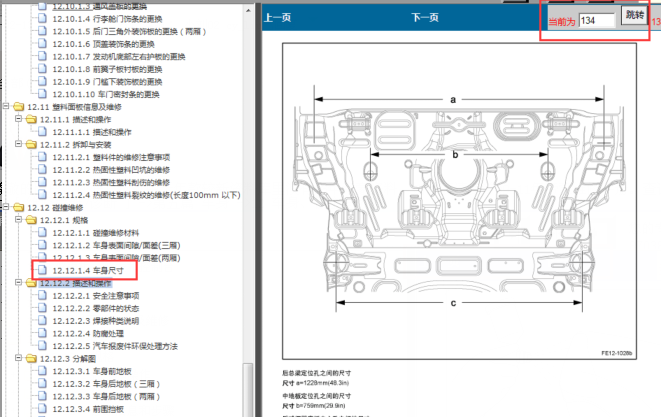This screenshot has height=417, width=661.
Task: Open 12.11.2.4 热固性塑料裂纹的维修
Action: [x=146, y=195]
